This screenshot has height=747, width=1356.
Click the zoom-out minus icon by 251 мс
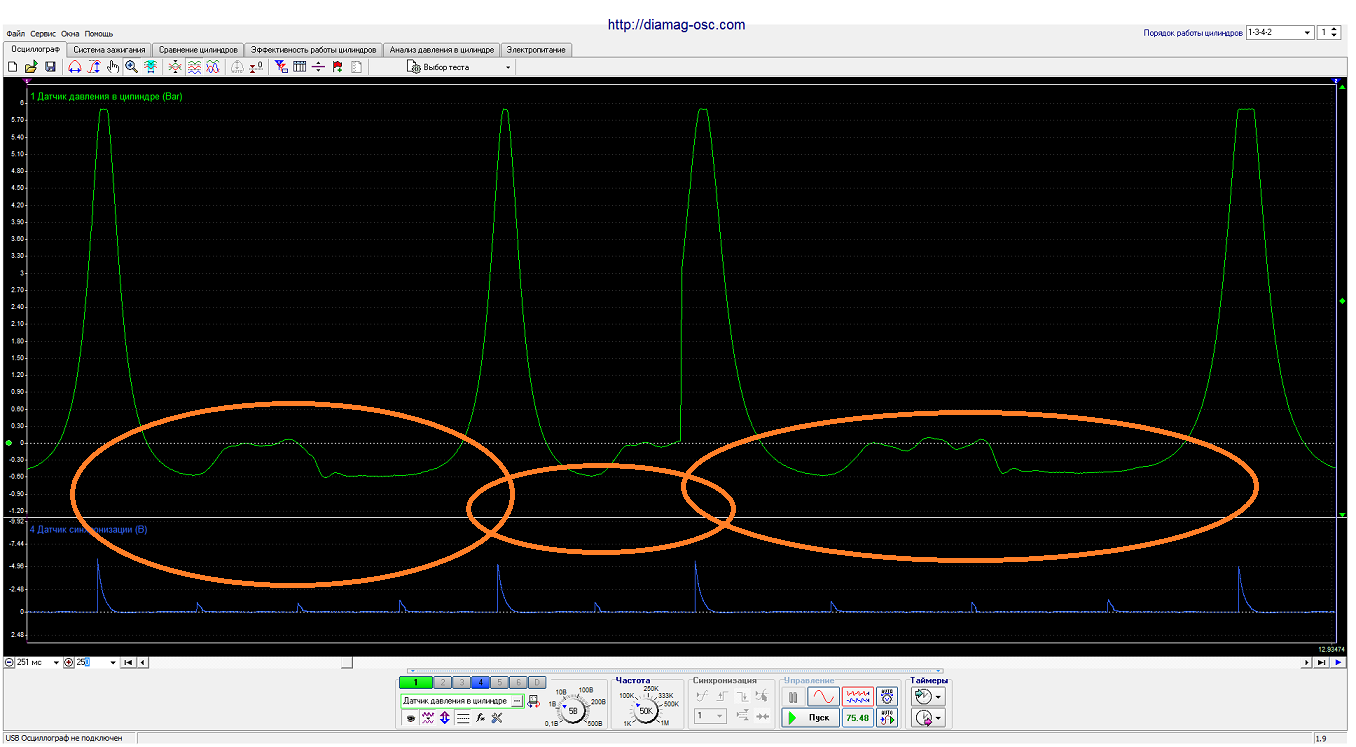coord(10,662)
